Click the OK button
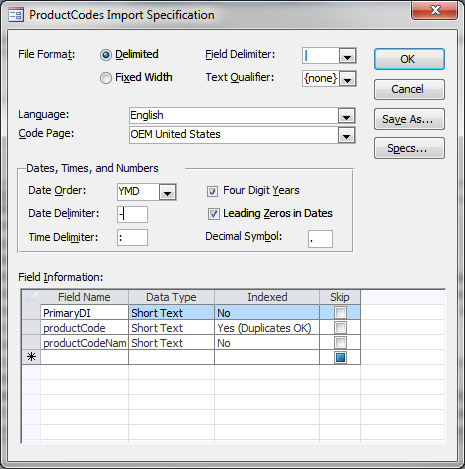This screenshot has height=469, width=465. pyautogui.click(x=409, y=59)
